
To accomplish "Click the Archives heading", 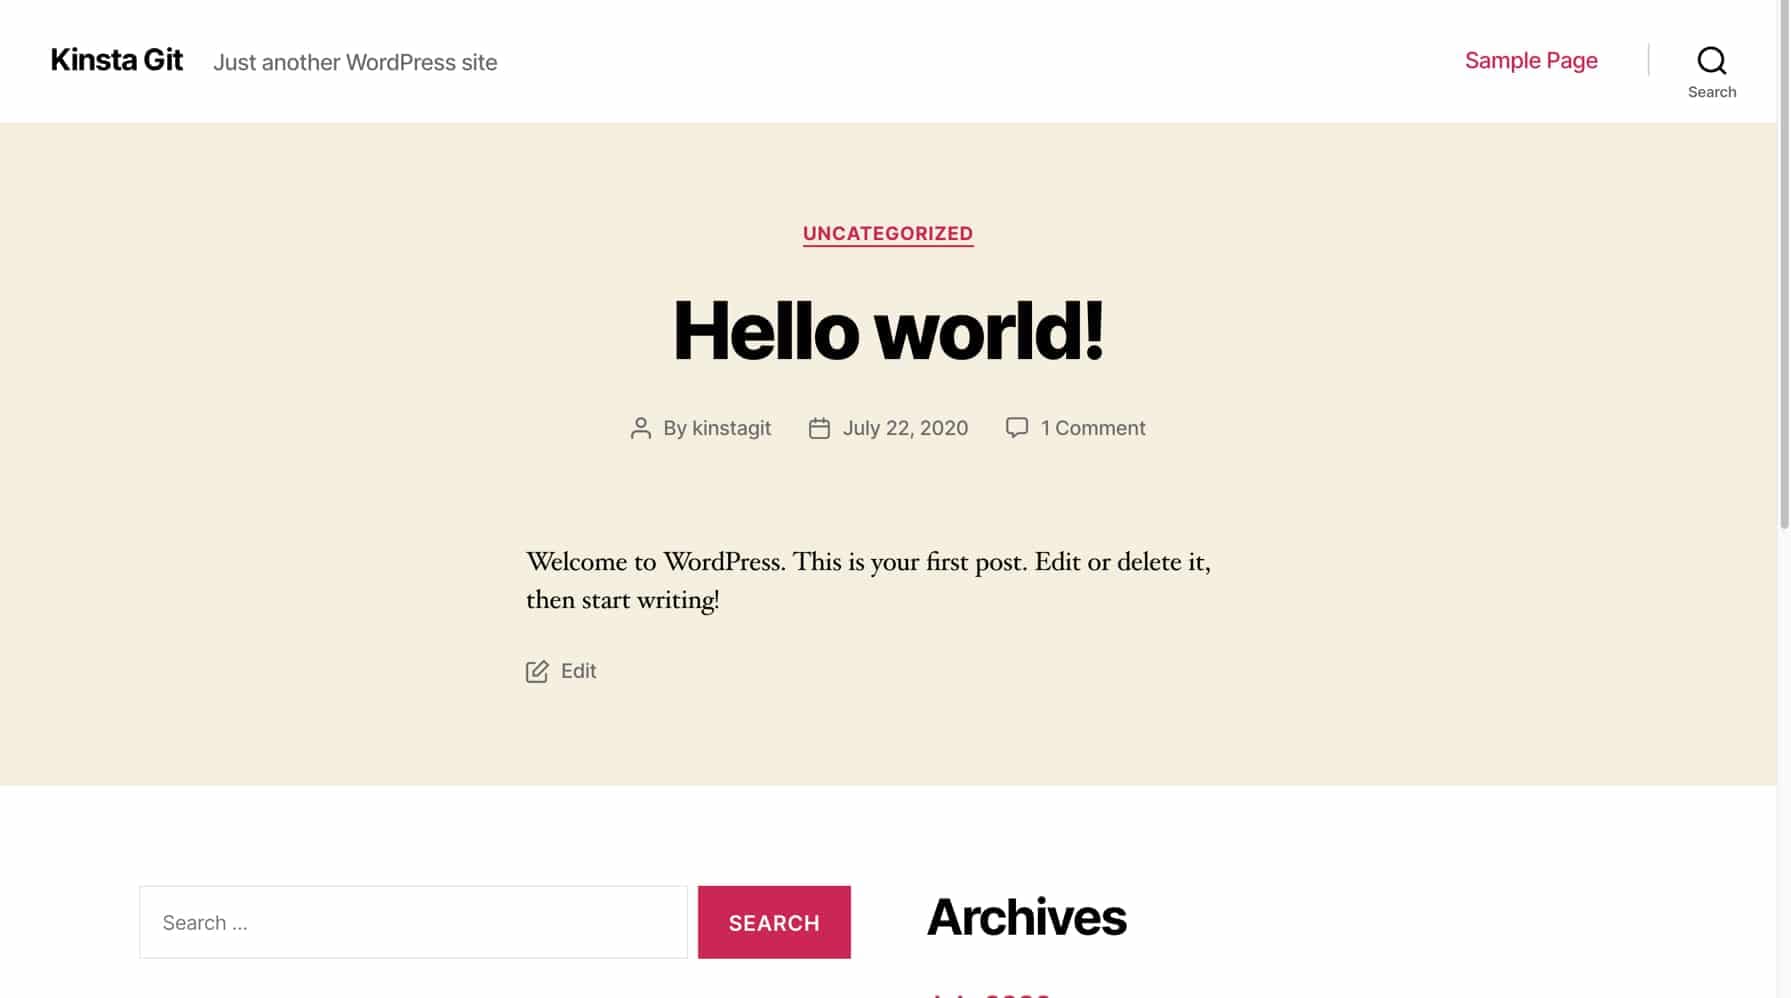I will [x=1027, y=916].
